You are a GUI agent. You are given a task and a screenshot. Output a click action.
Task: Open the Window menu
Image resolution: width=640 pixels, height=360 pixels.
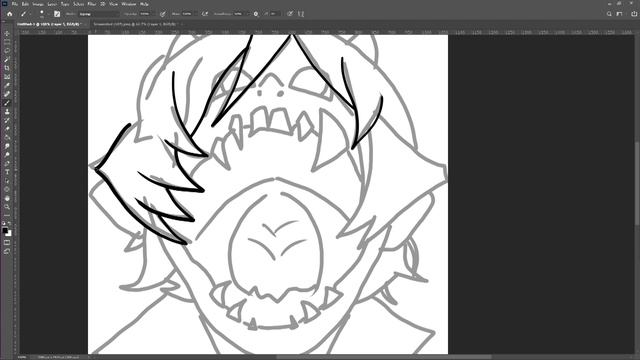(x=129, y=4)
